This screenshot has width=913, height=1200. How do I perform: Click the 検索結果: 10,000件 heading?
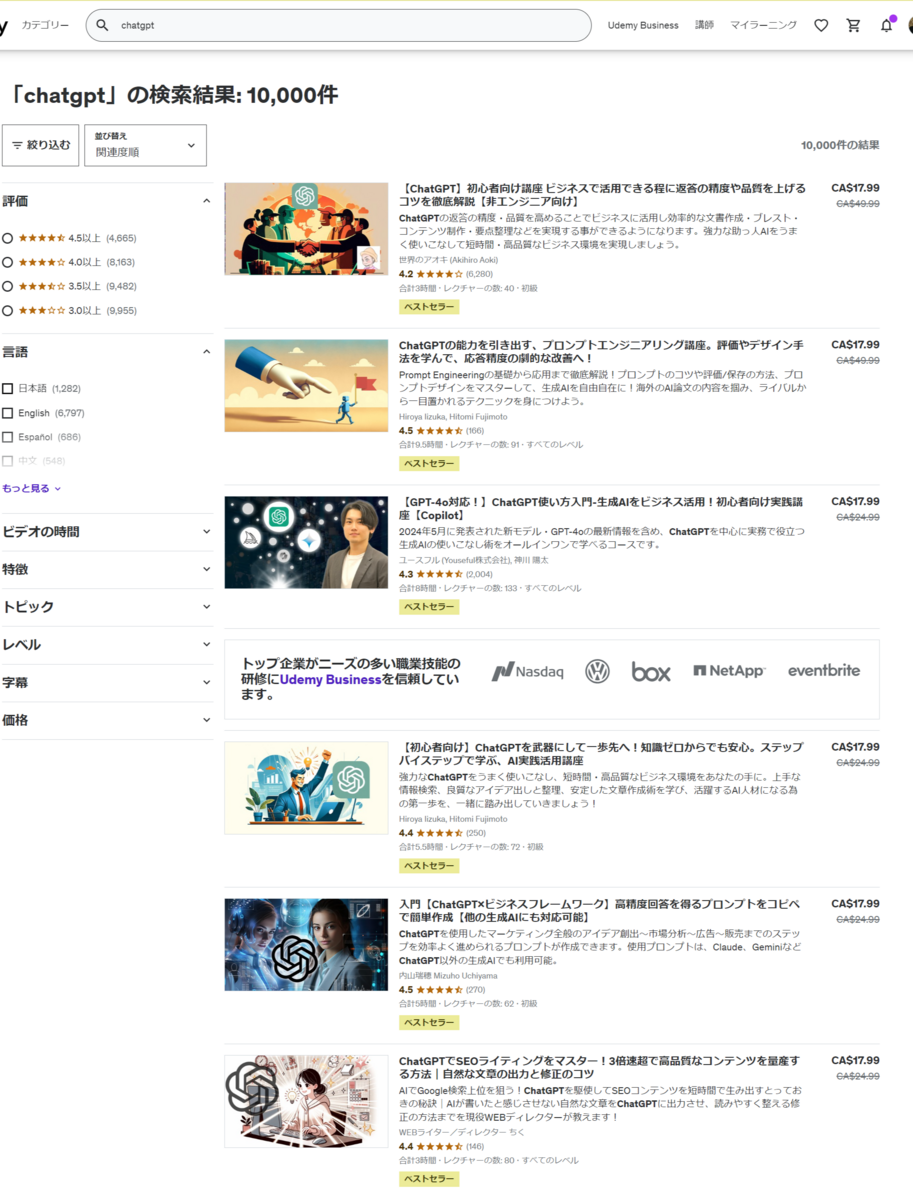[x=175, y=95]
